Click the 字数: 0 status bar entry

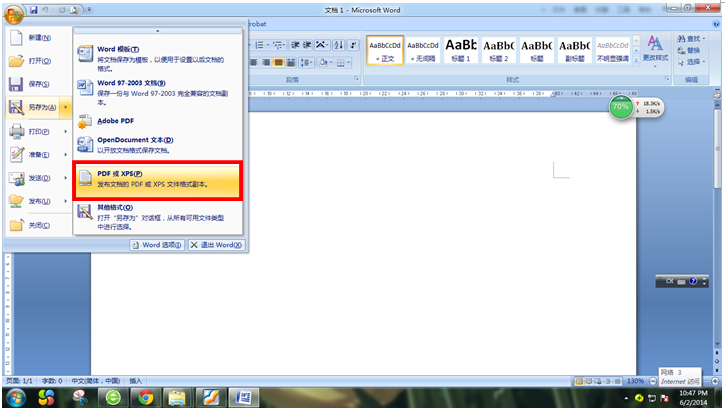tap(52, 381)
